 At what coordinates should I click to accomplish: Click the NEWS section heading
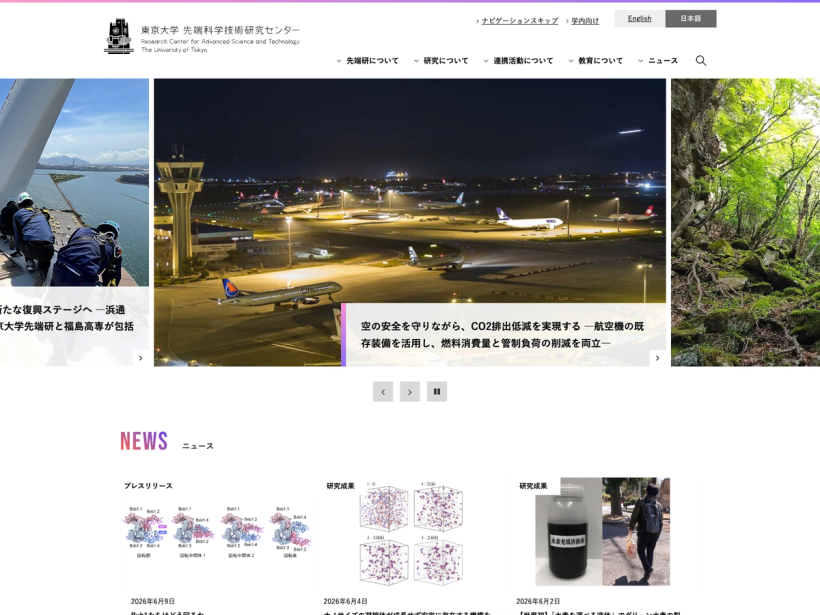[x=144, y=441]
